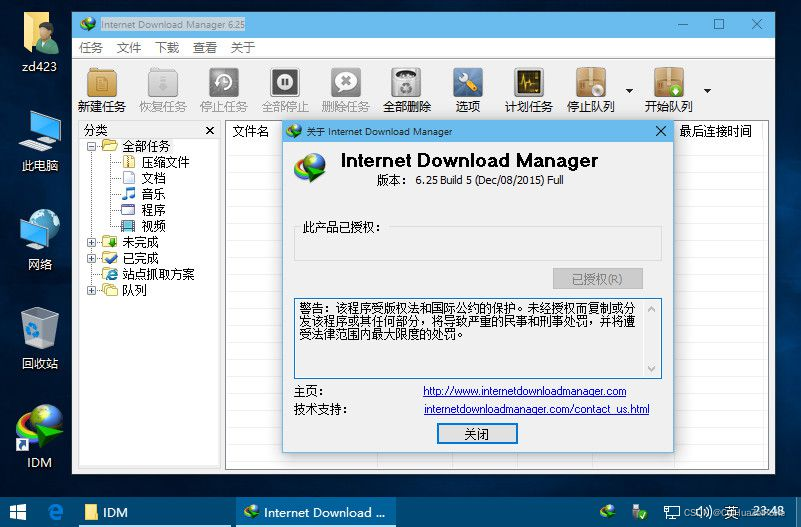Image resolution: width=801 pixels, height=527 pixels.
Task: Click the warning text scrollbar down arrow
Action: 651,368
